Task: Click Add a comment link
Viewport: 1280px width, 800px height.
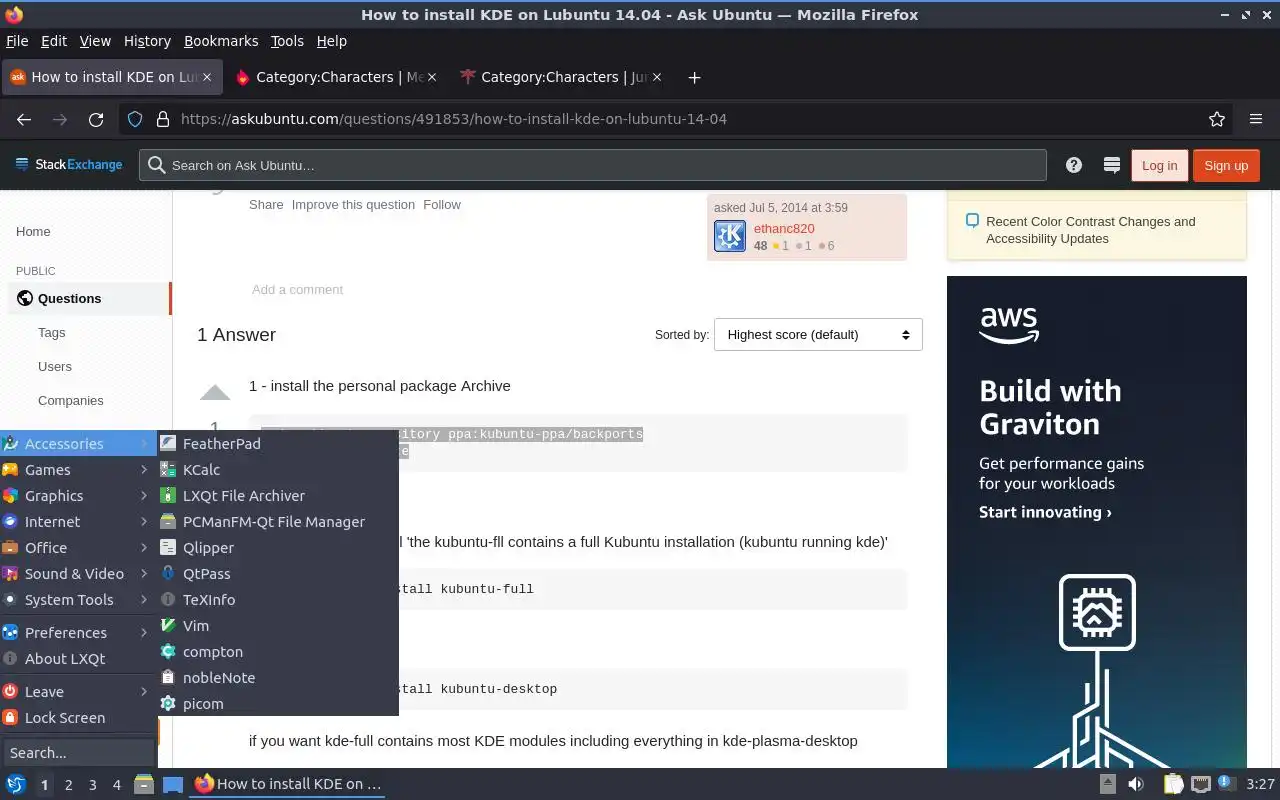Action: pos(297,290)
